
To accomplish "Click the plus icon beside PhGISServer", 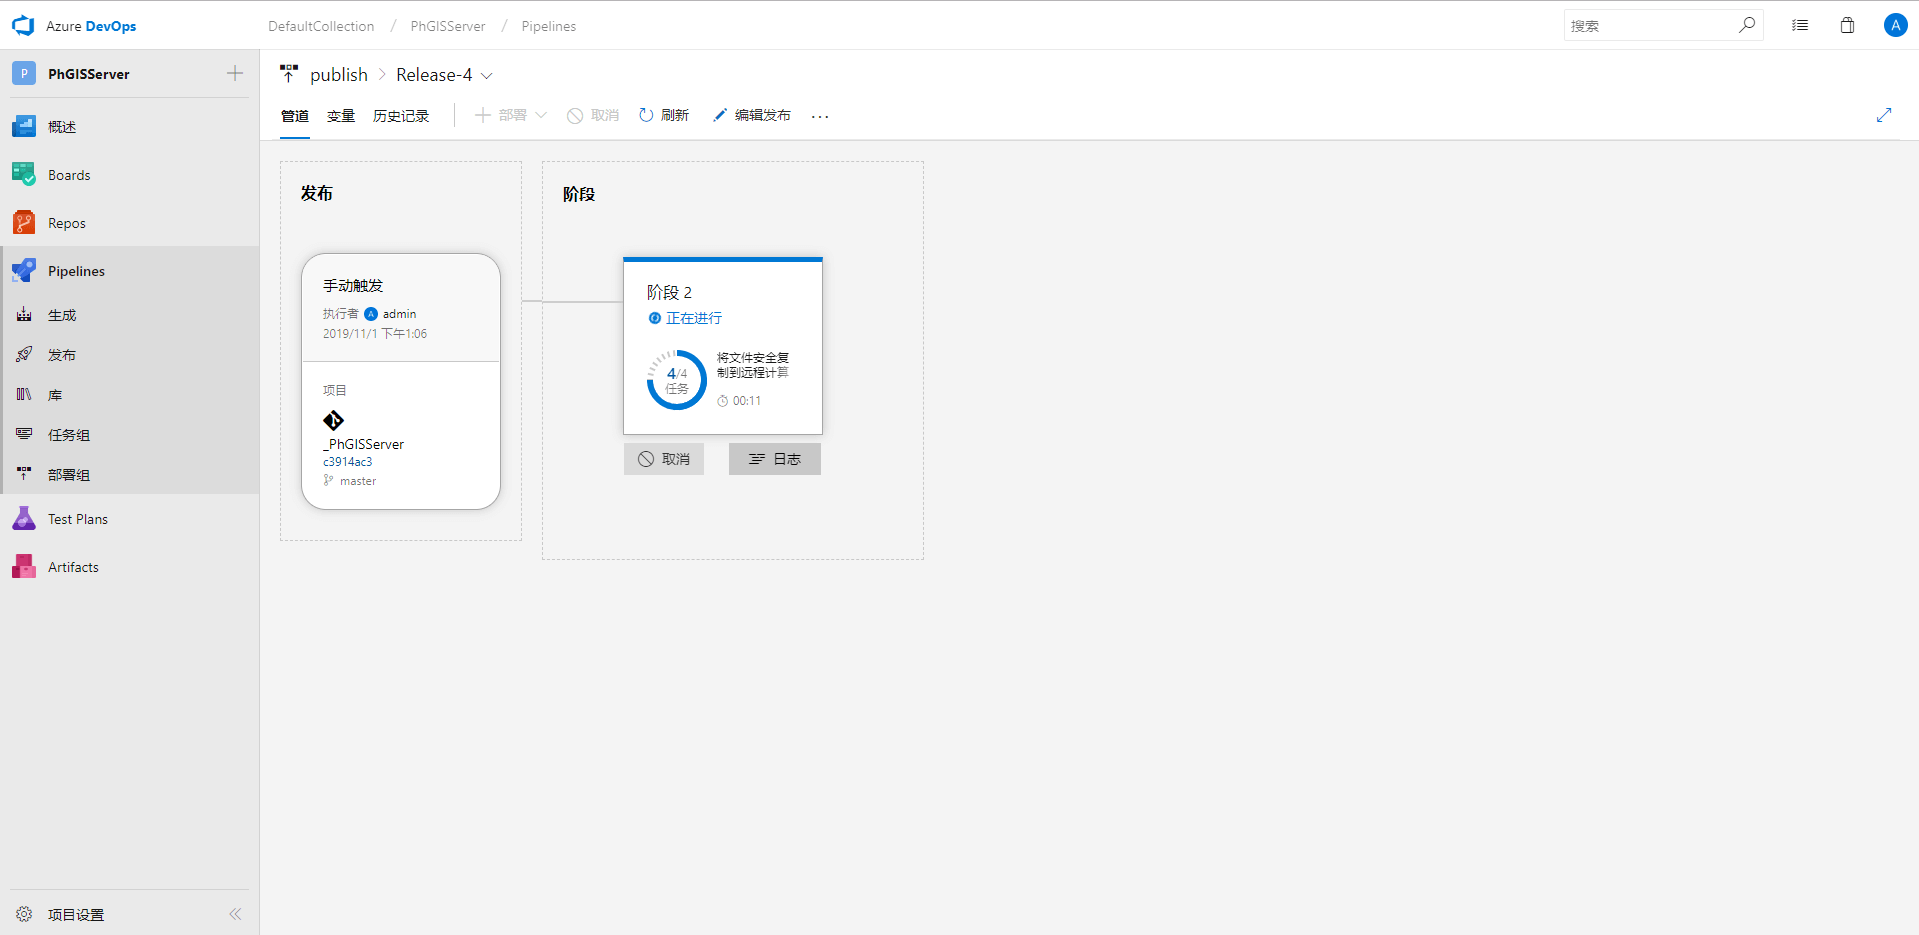I will pyautogui.click(x=235, y=73).
